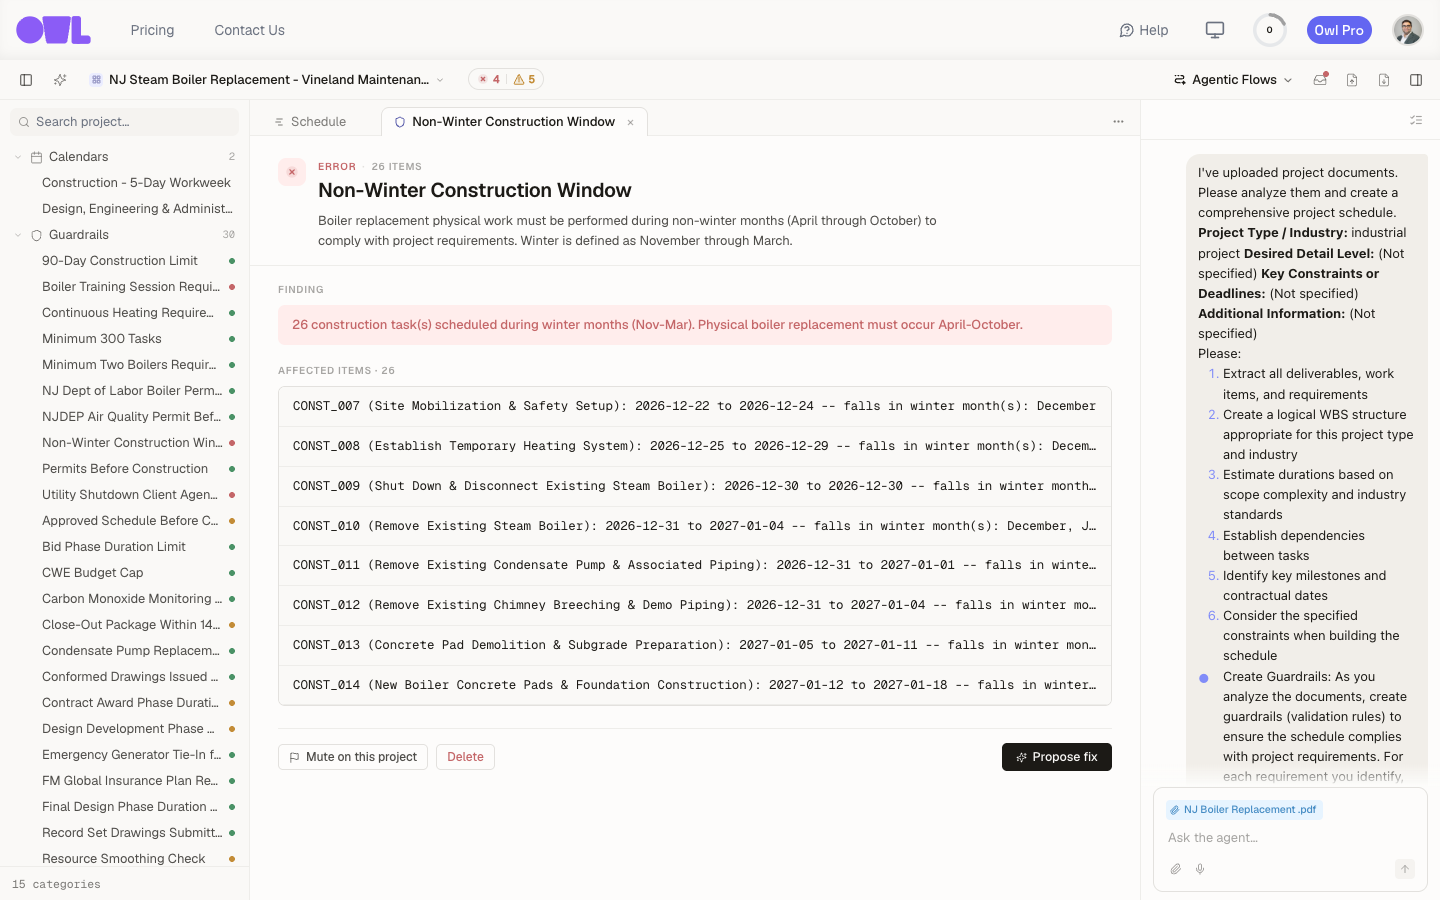Click the NJ Boiler Replacement .pdf attachment
Screen dimensions: 1440x900
pyautogui.click(x=1244, y=810)
